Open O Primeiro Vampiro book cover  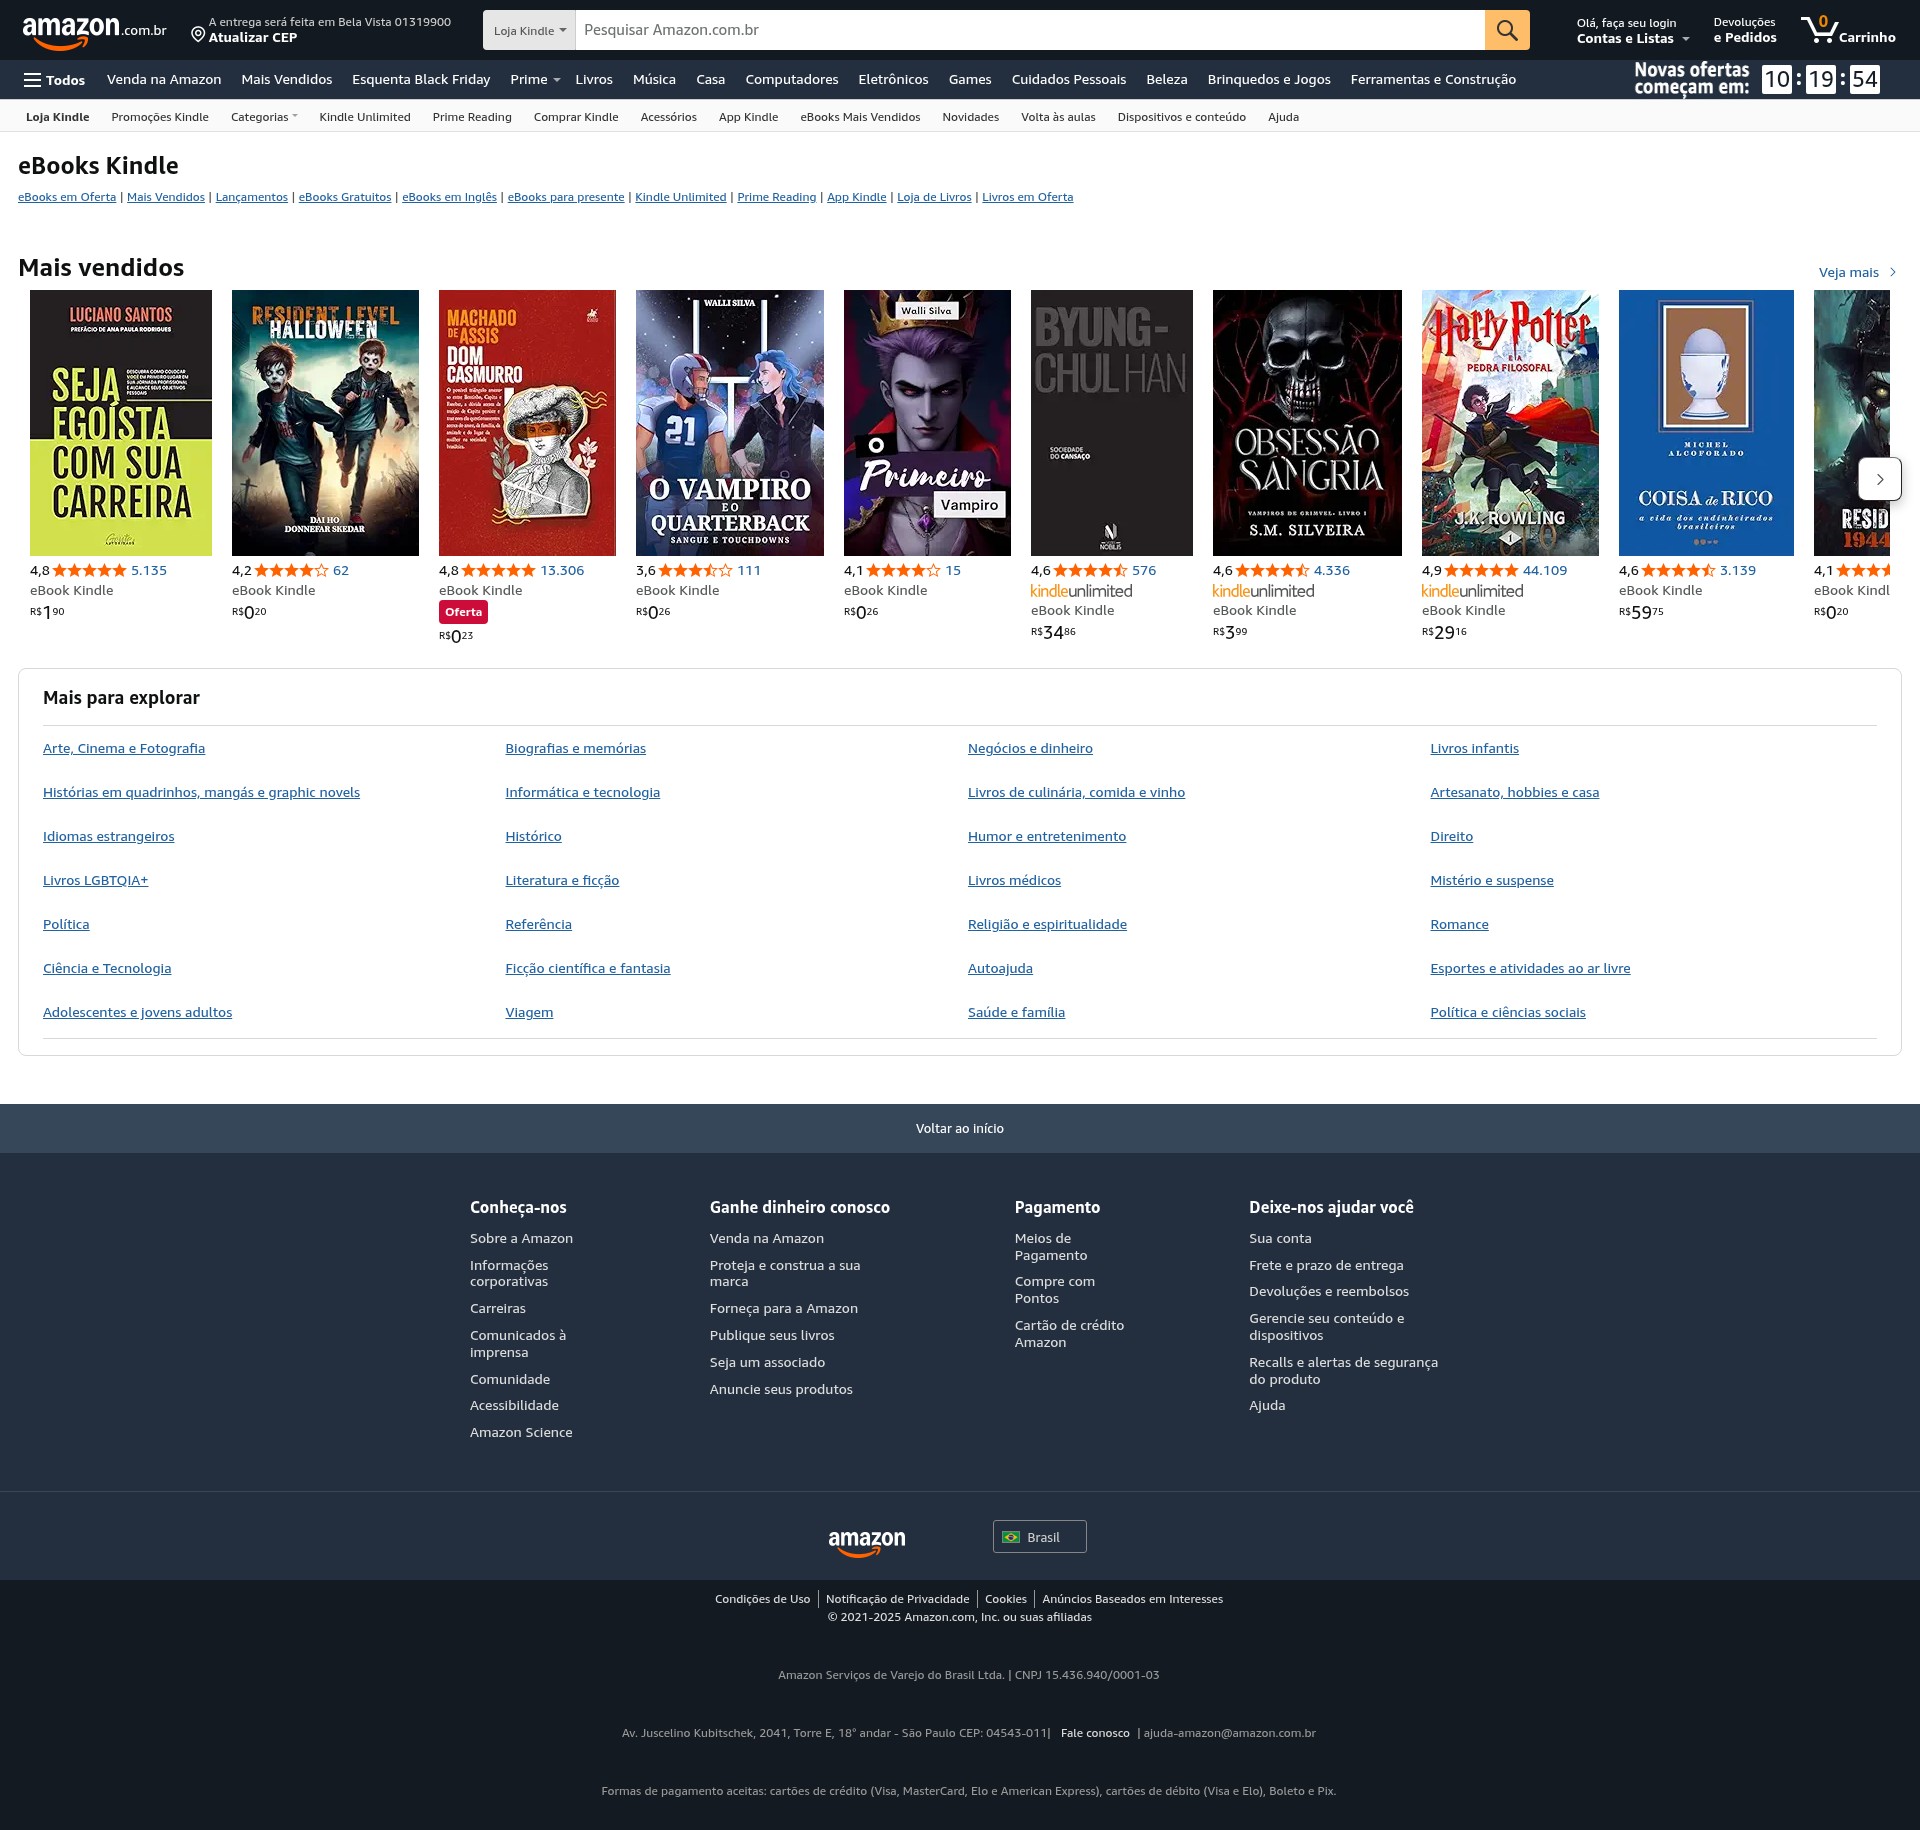click(927, 423)
